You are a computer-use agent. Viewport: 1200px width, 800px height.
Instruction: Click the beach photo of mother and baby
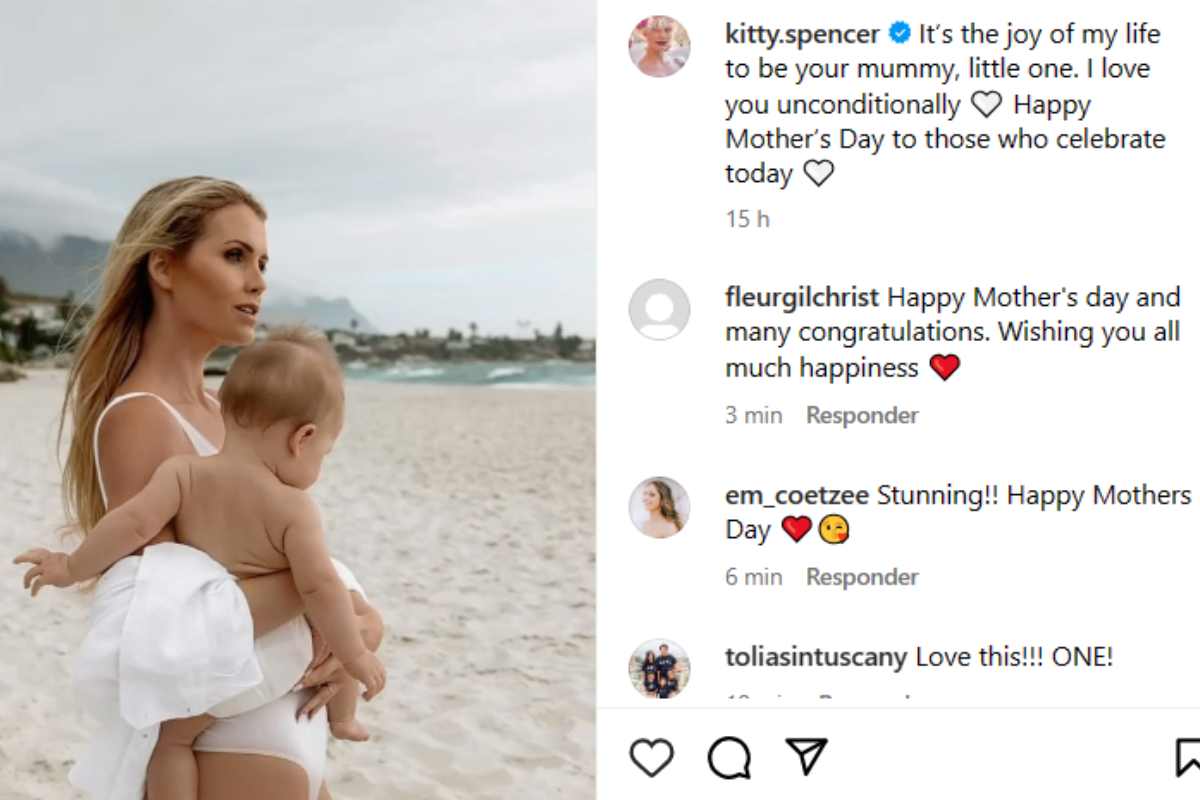point(298,400)
